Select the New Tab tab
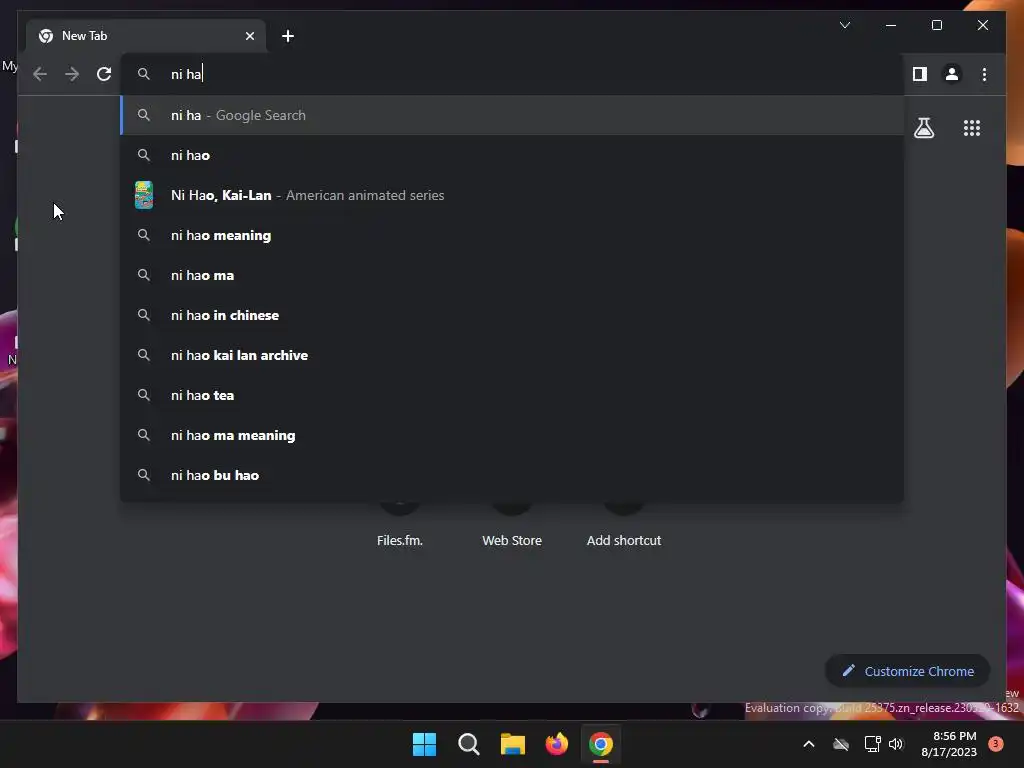The width and height of the screenshot is (1024, 768). [146, 36]
